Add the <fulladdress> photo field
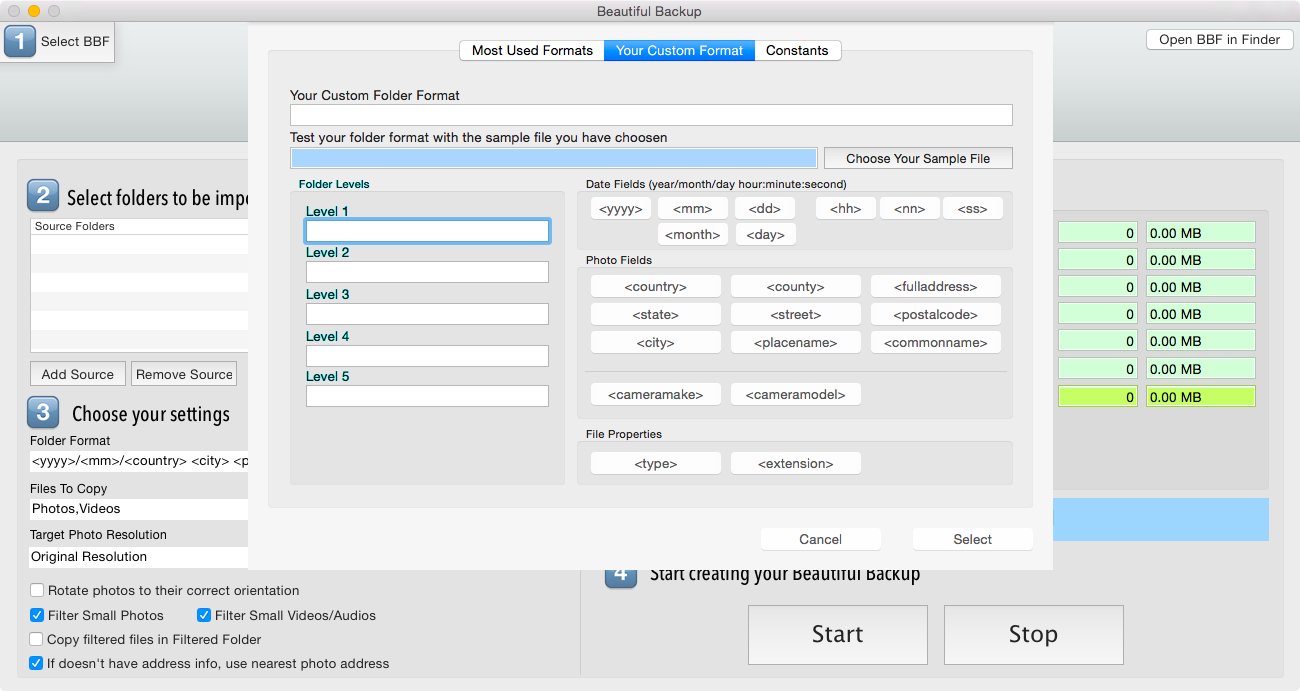The width and height of the screenshot is (1300, 691). tap(936, 286)
